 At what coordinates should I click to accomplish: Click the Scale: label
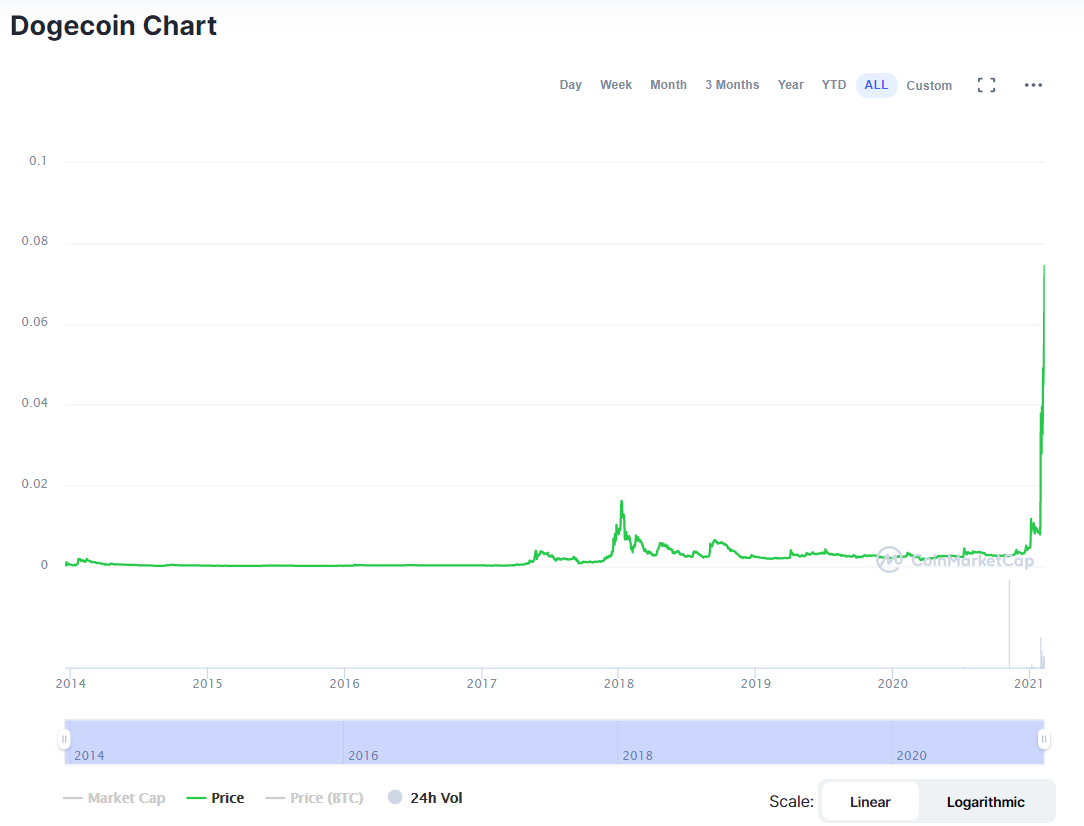(791, 802)
